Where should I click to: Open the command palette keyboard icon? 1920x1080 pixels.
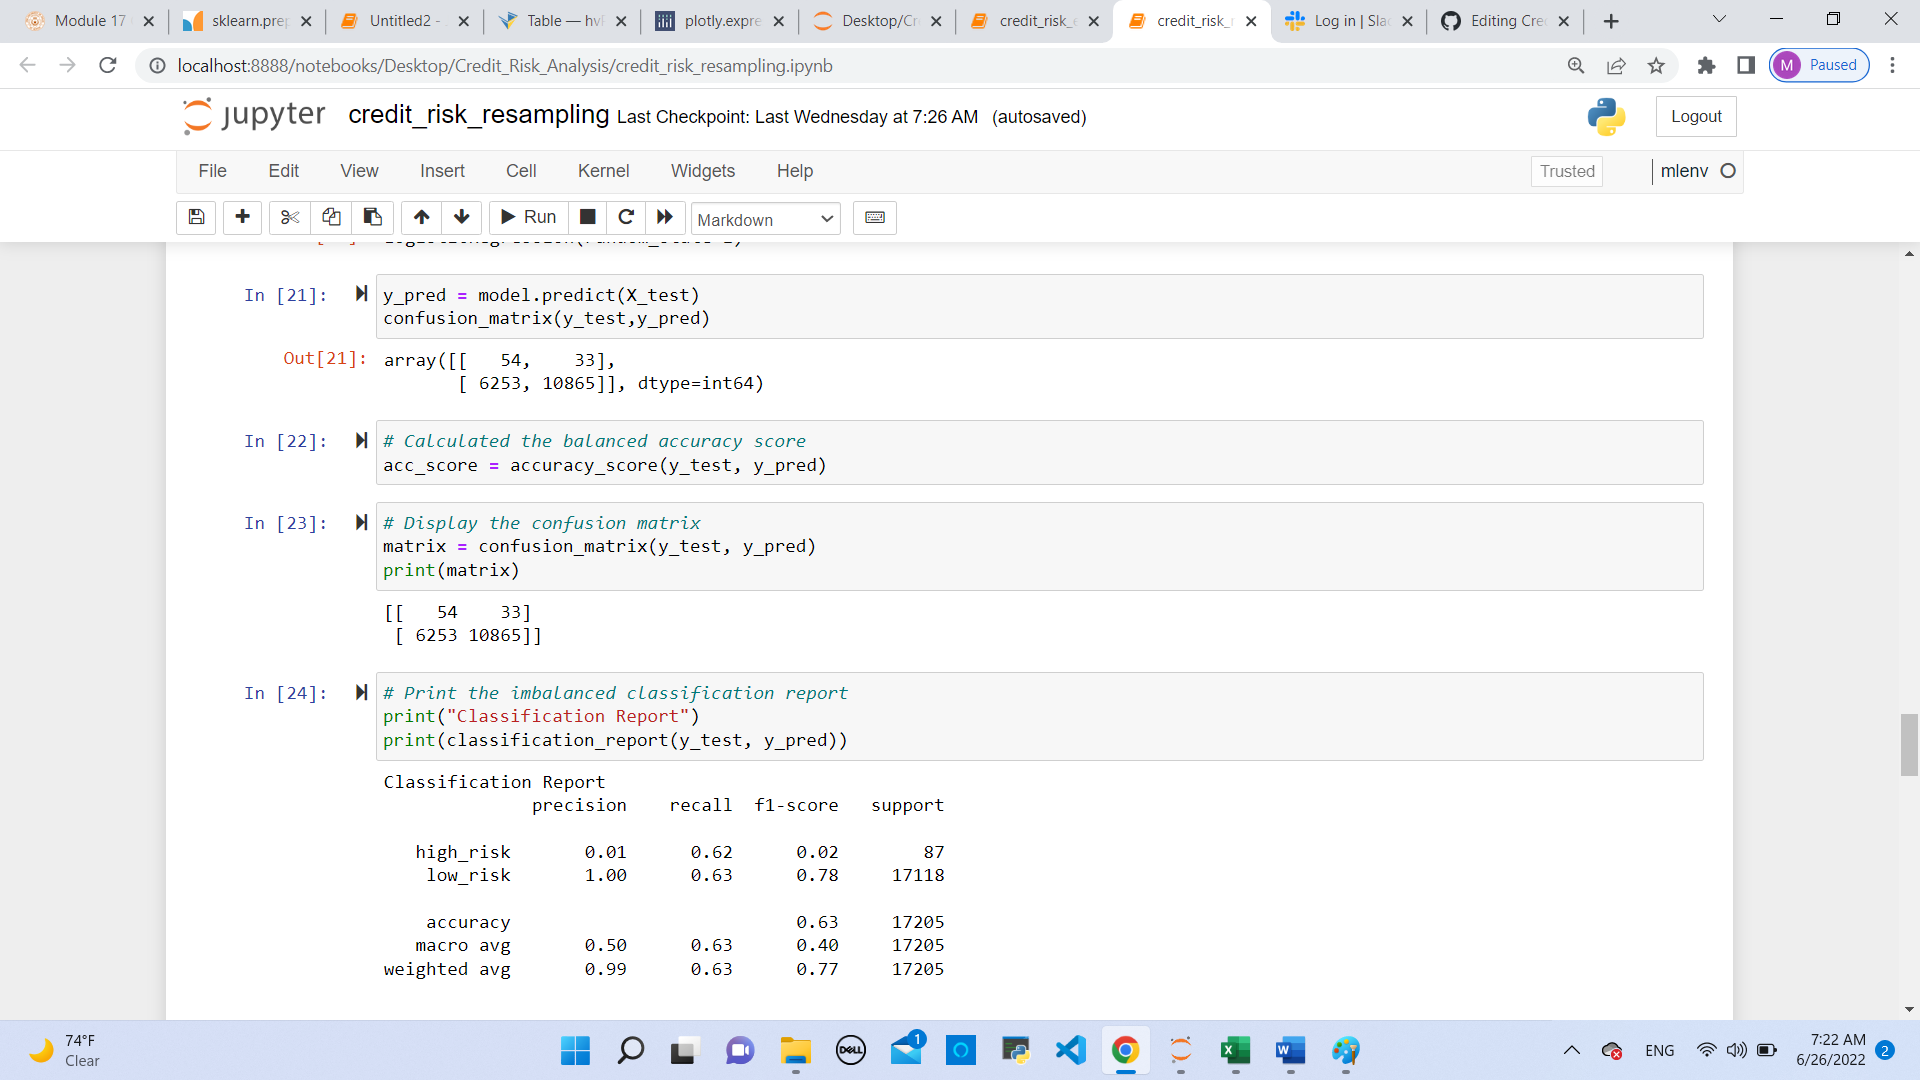874,217
